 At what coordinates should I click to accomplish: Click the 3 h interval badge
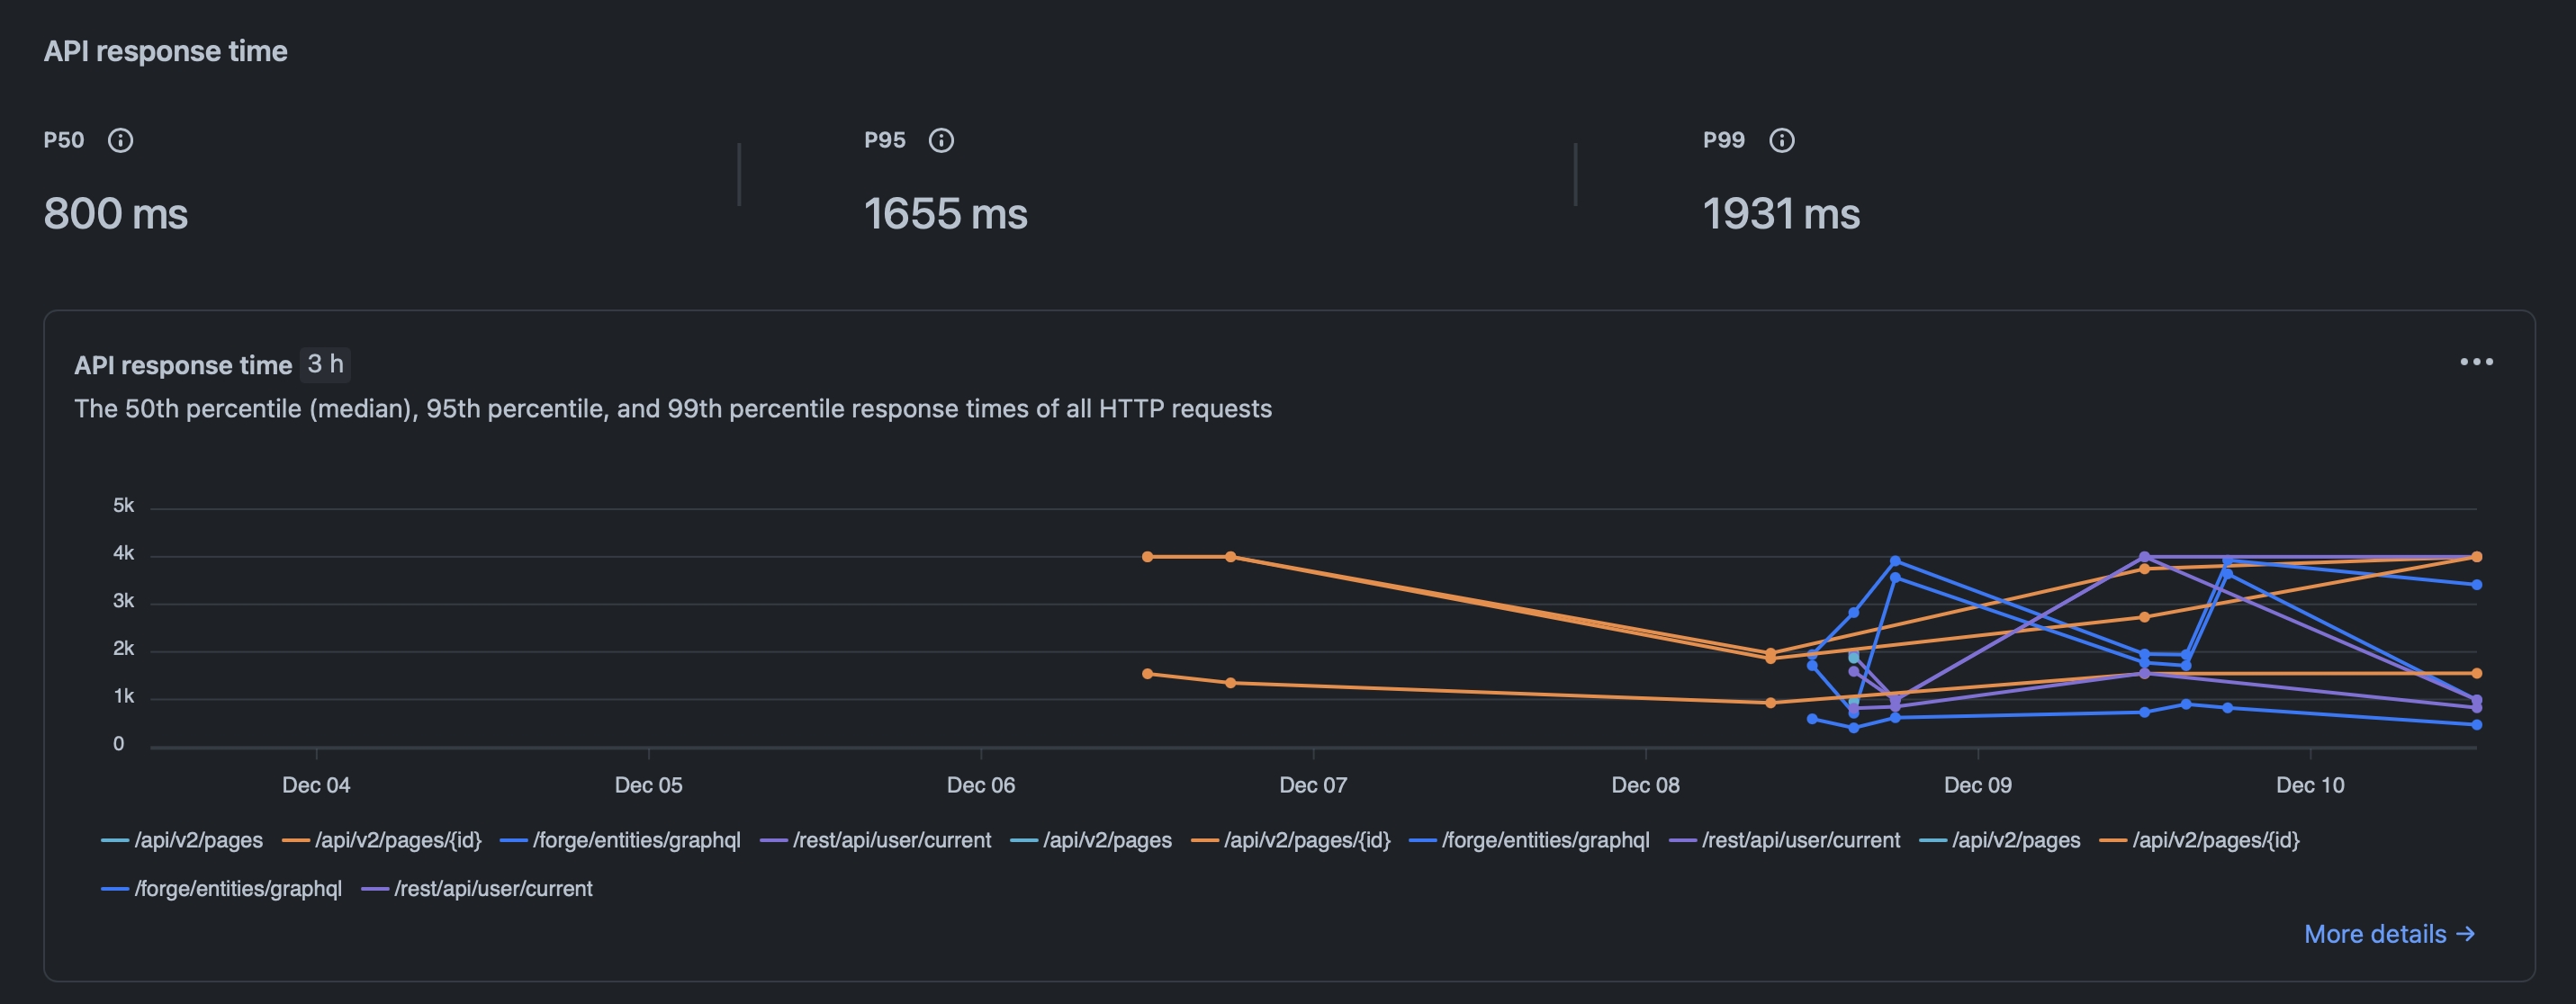tap(325, 364)
